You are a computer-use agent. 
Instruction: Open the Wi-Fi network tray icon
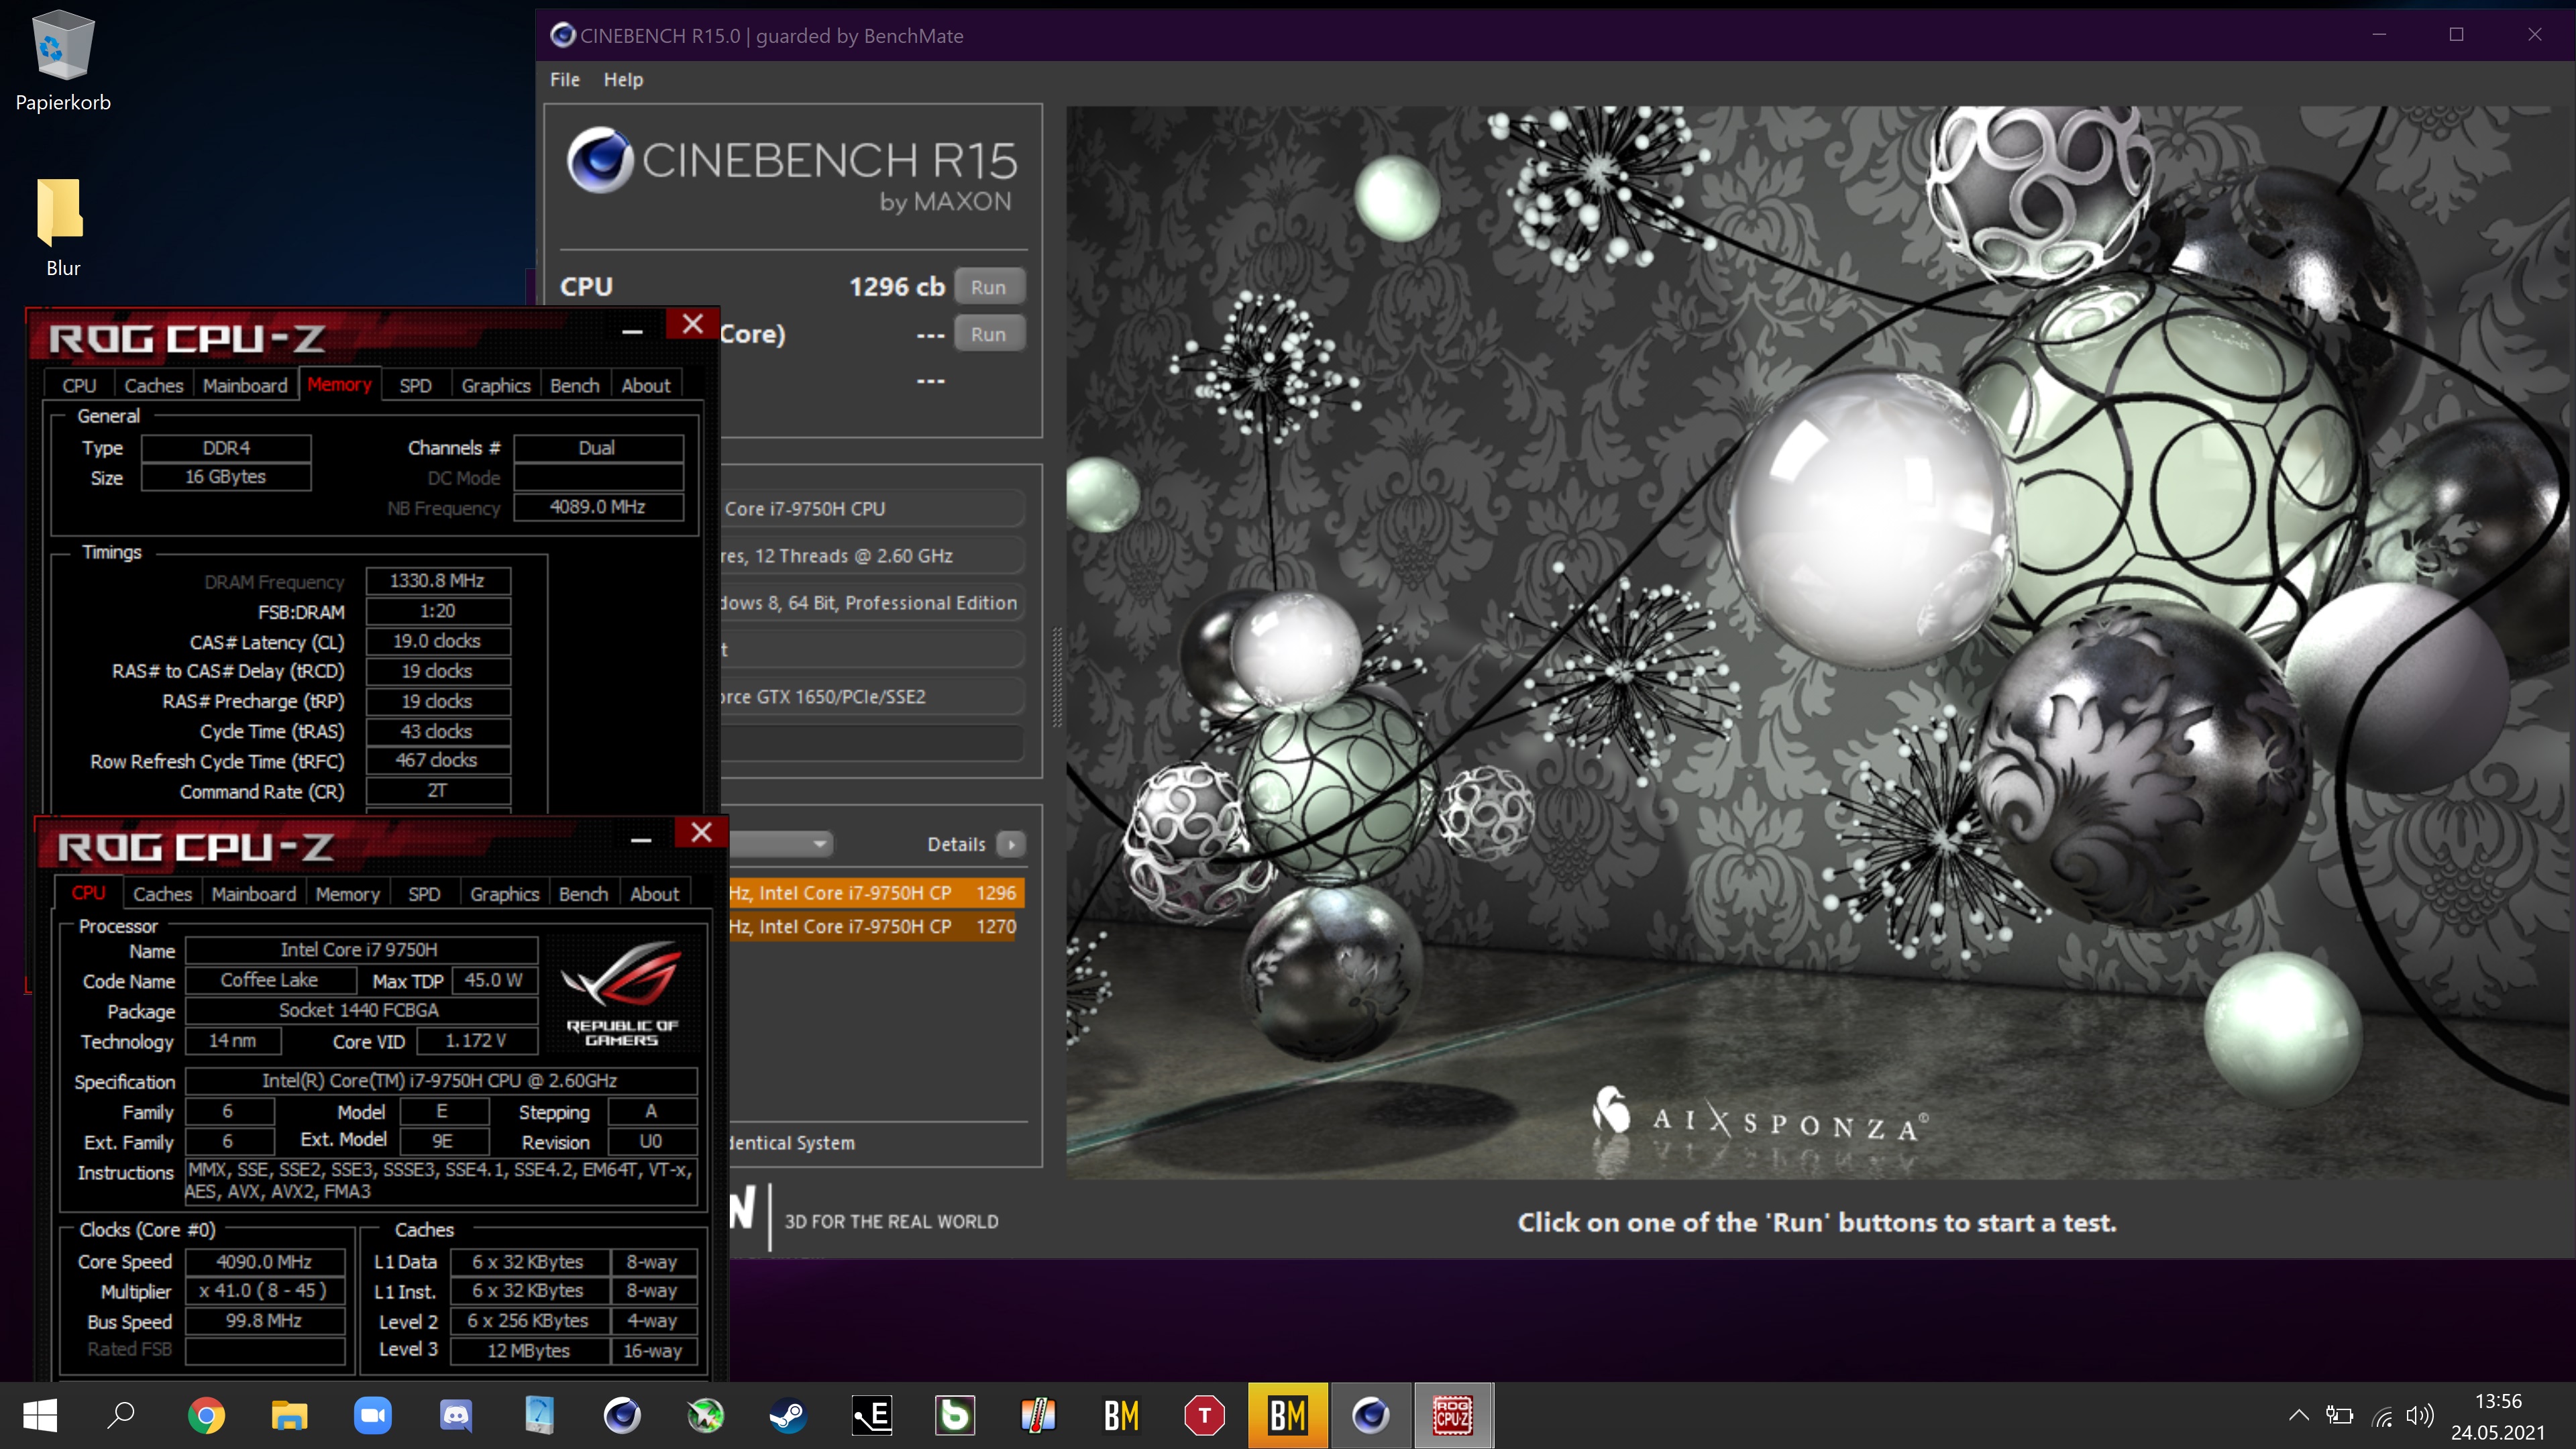coord(2382,1415)
